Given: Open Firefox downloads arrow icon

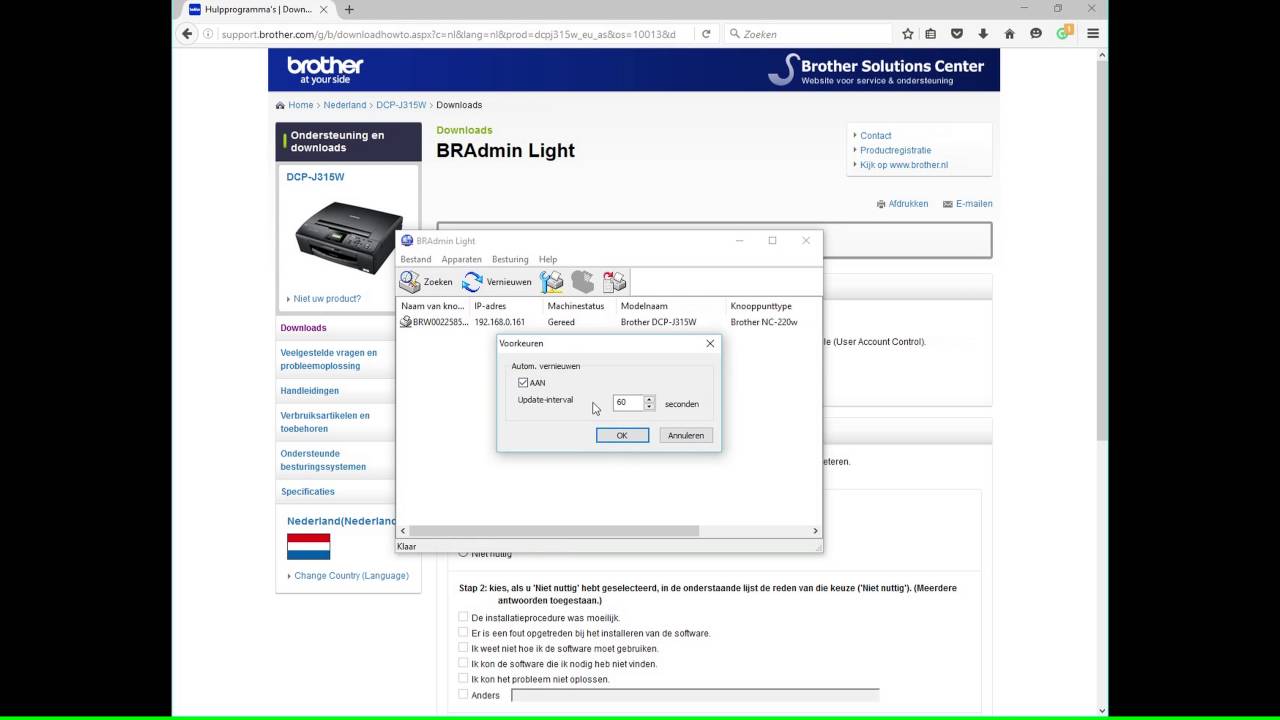Looking at the screenshot, I should (x=983, y=34).
